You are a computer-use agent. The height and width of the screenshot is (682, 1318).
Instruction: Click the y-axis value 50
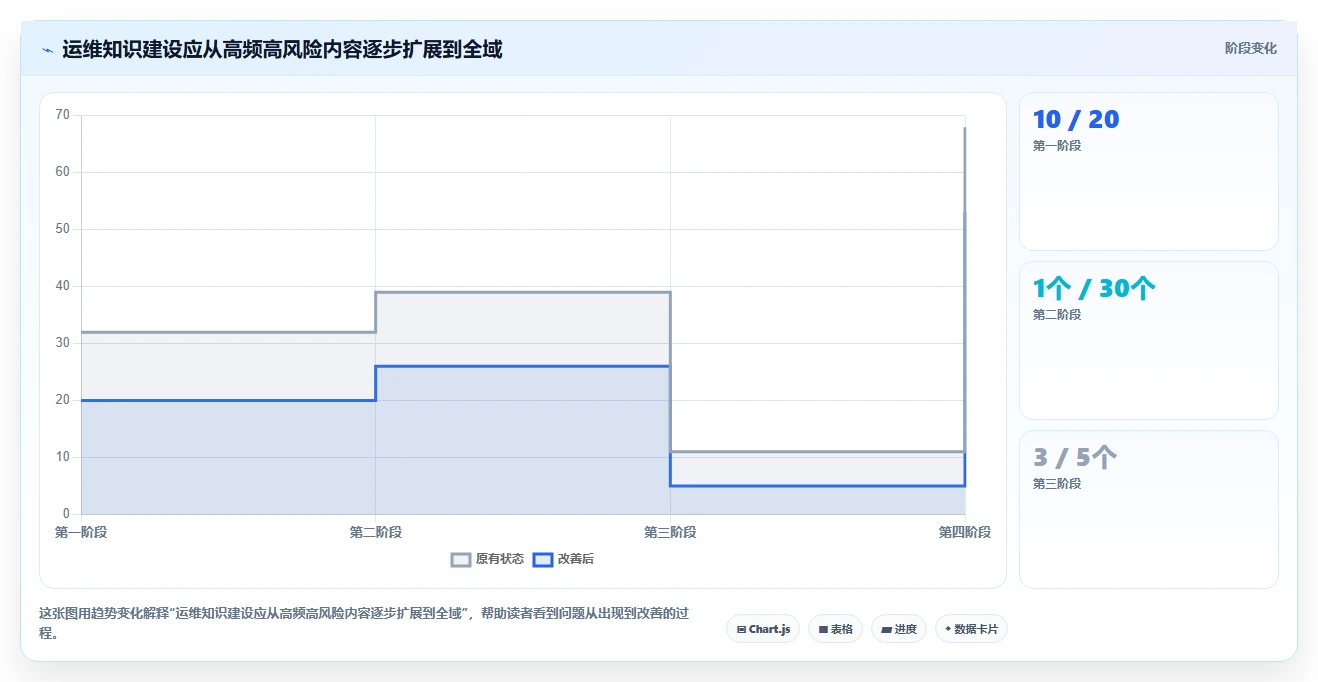63,229
